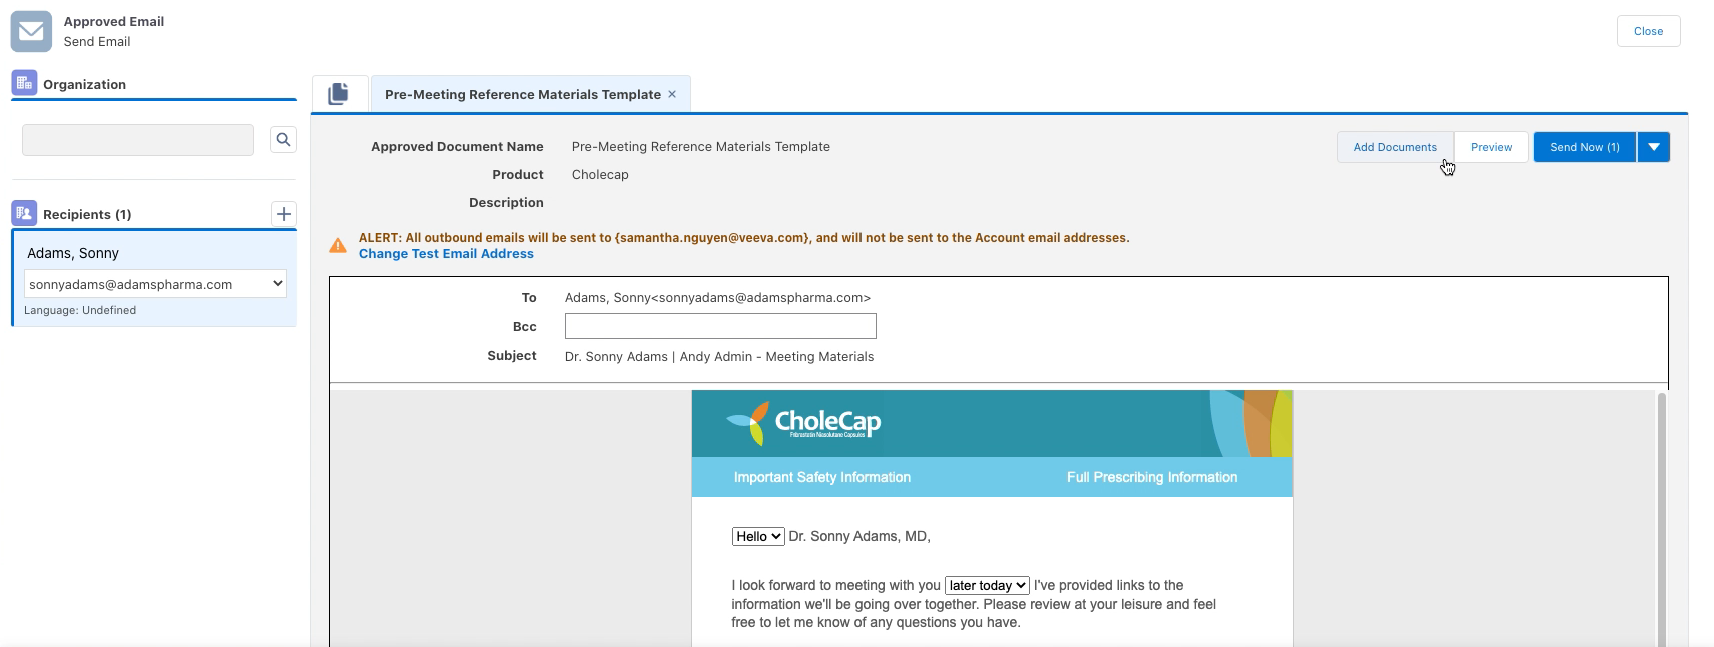Expand the Send Now arrow dropdown
The width and height of the screenshot is (1714, 647).
coord(1654,147)
